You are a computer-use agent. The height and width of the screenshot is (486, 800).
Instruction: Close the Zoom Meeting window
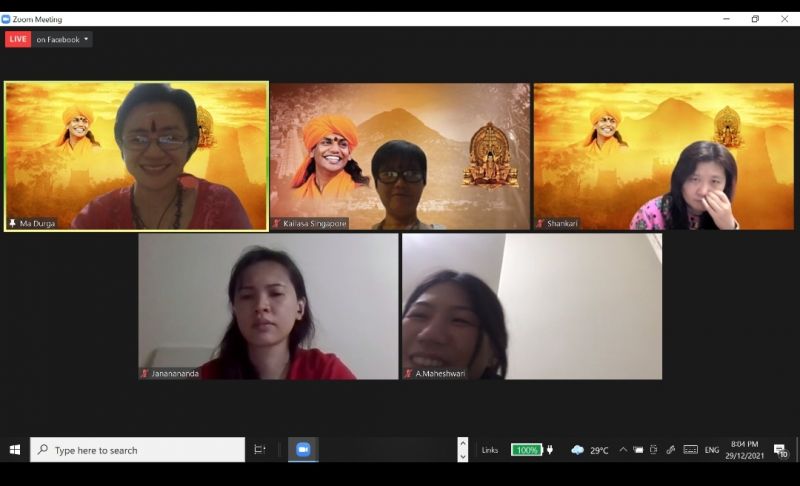[x=785, y=19]
